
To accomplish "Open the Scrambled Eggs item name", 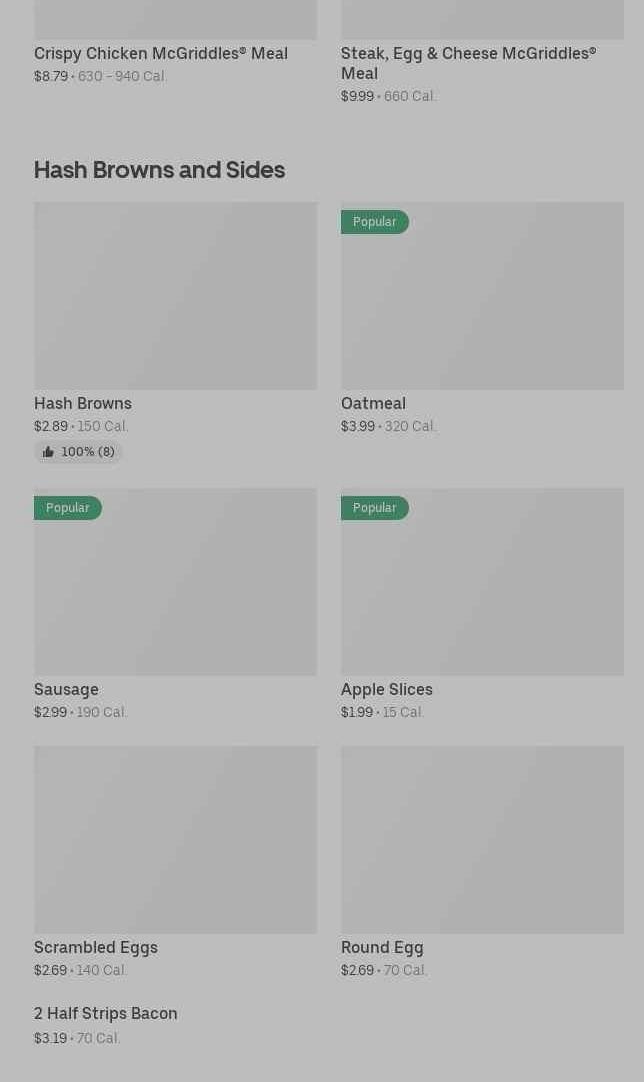I will point(96,947).
